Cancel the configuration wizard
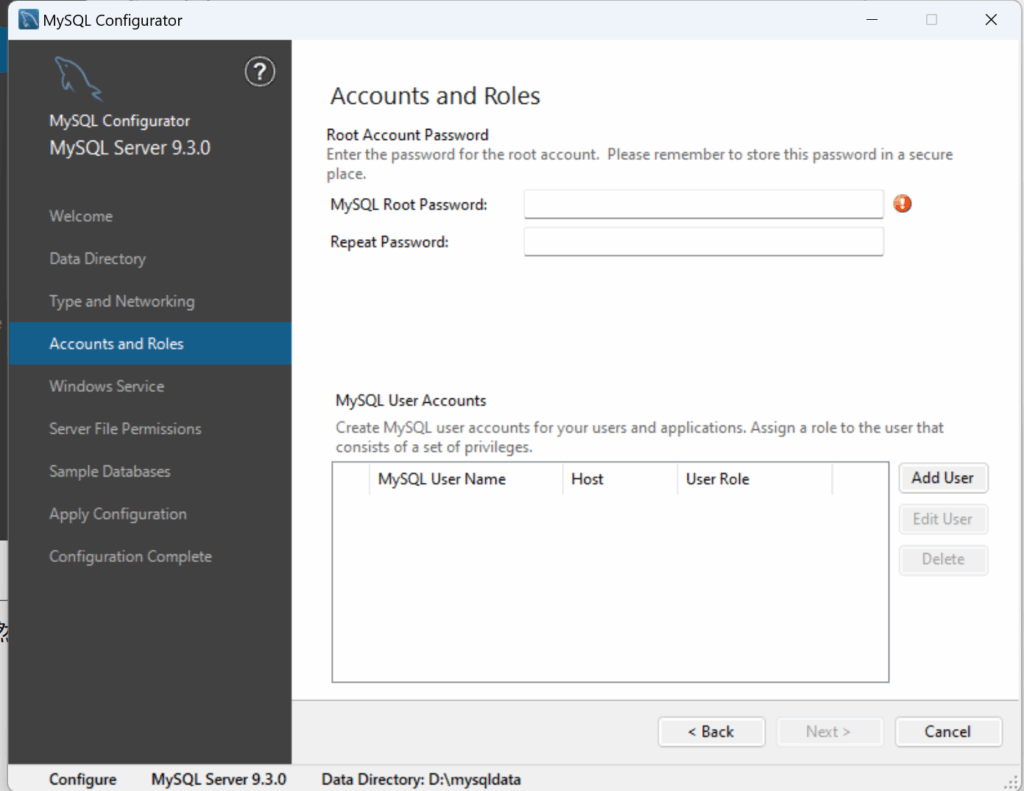 point(947,732)
